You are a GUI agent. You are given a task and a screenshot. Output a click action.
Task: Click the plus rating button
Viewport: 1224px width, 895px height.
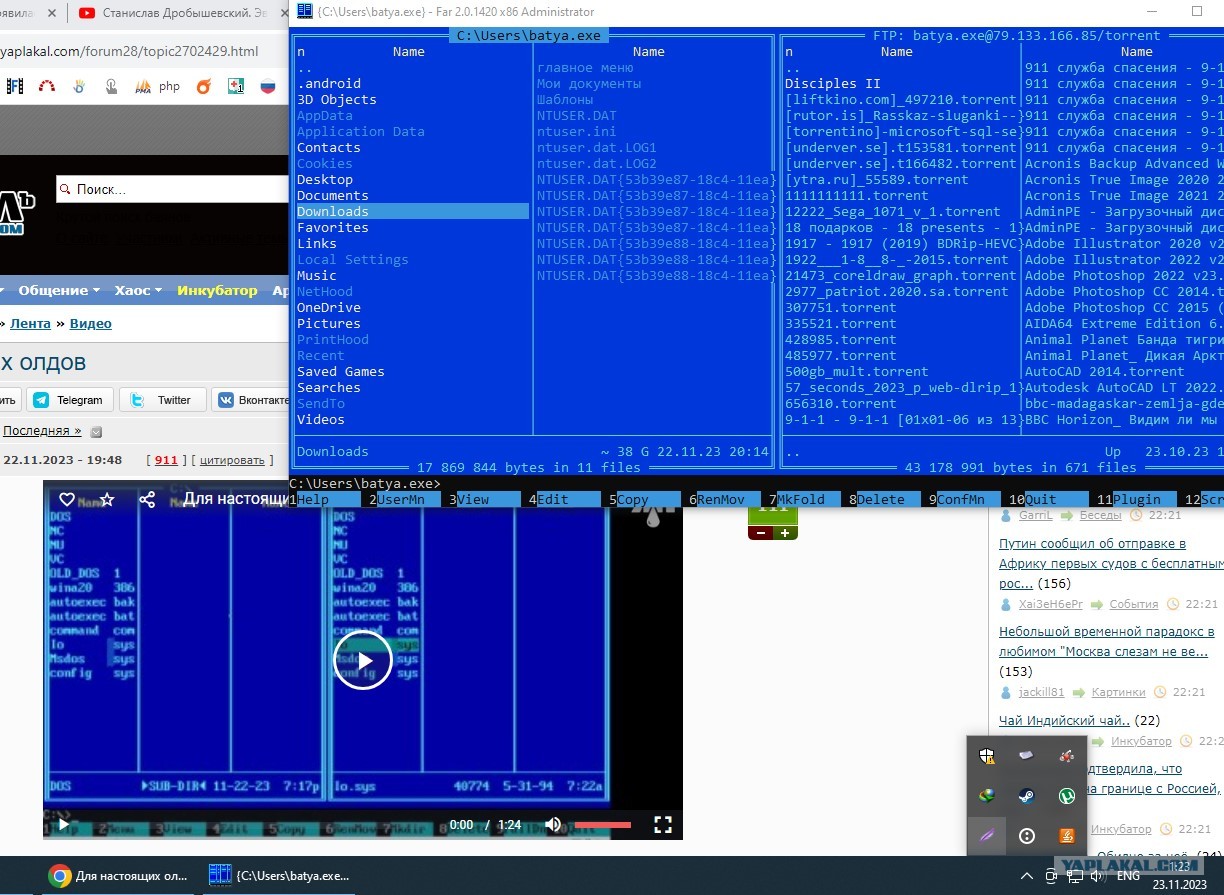[x=786, y=532]
